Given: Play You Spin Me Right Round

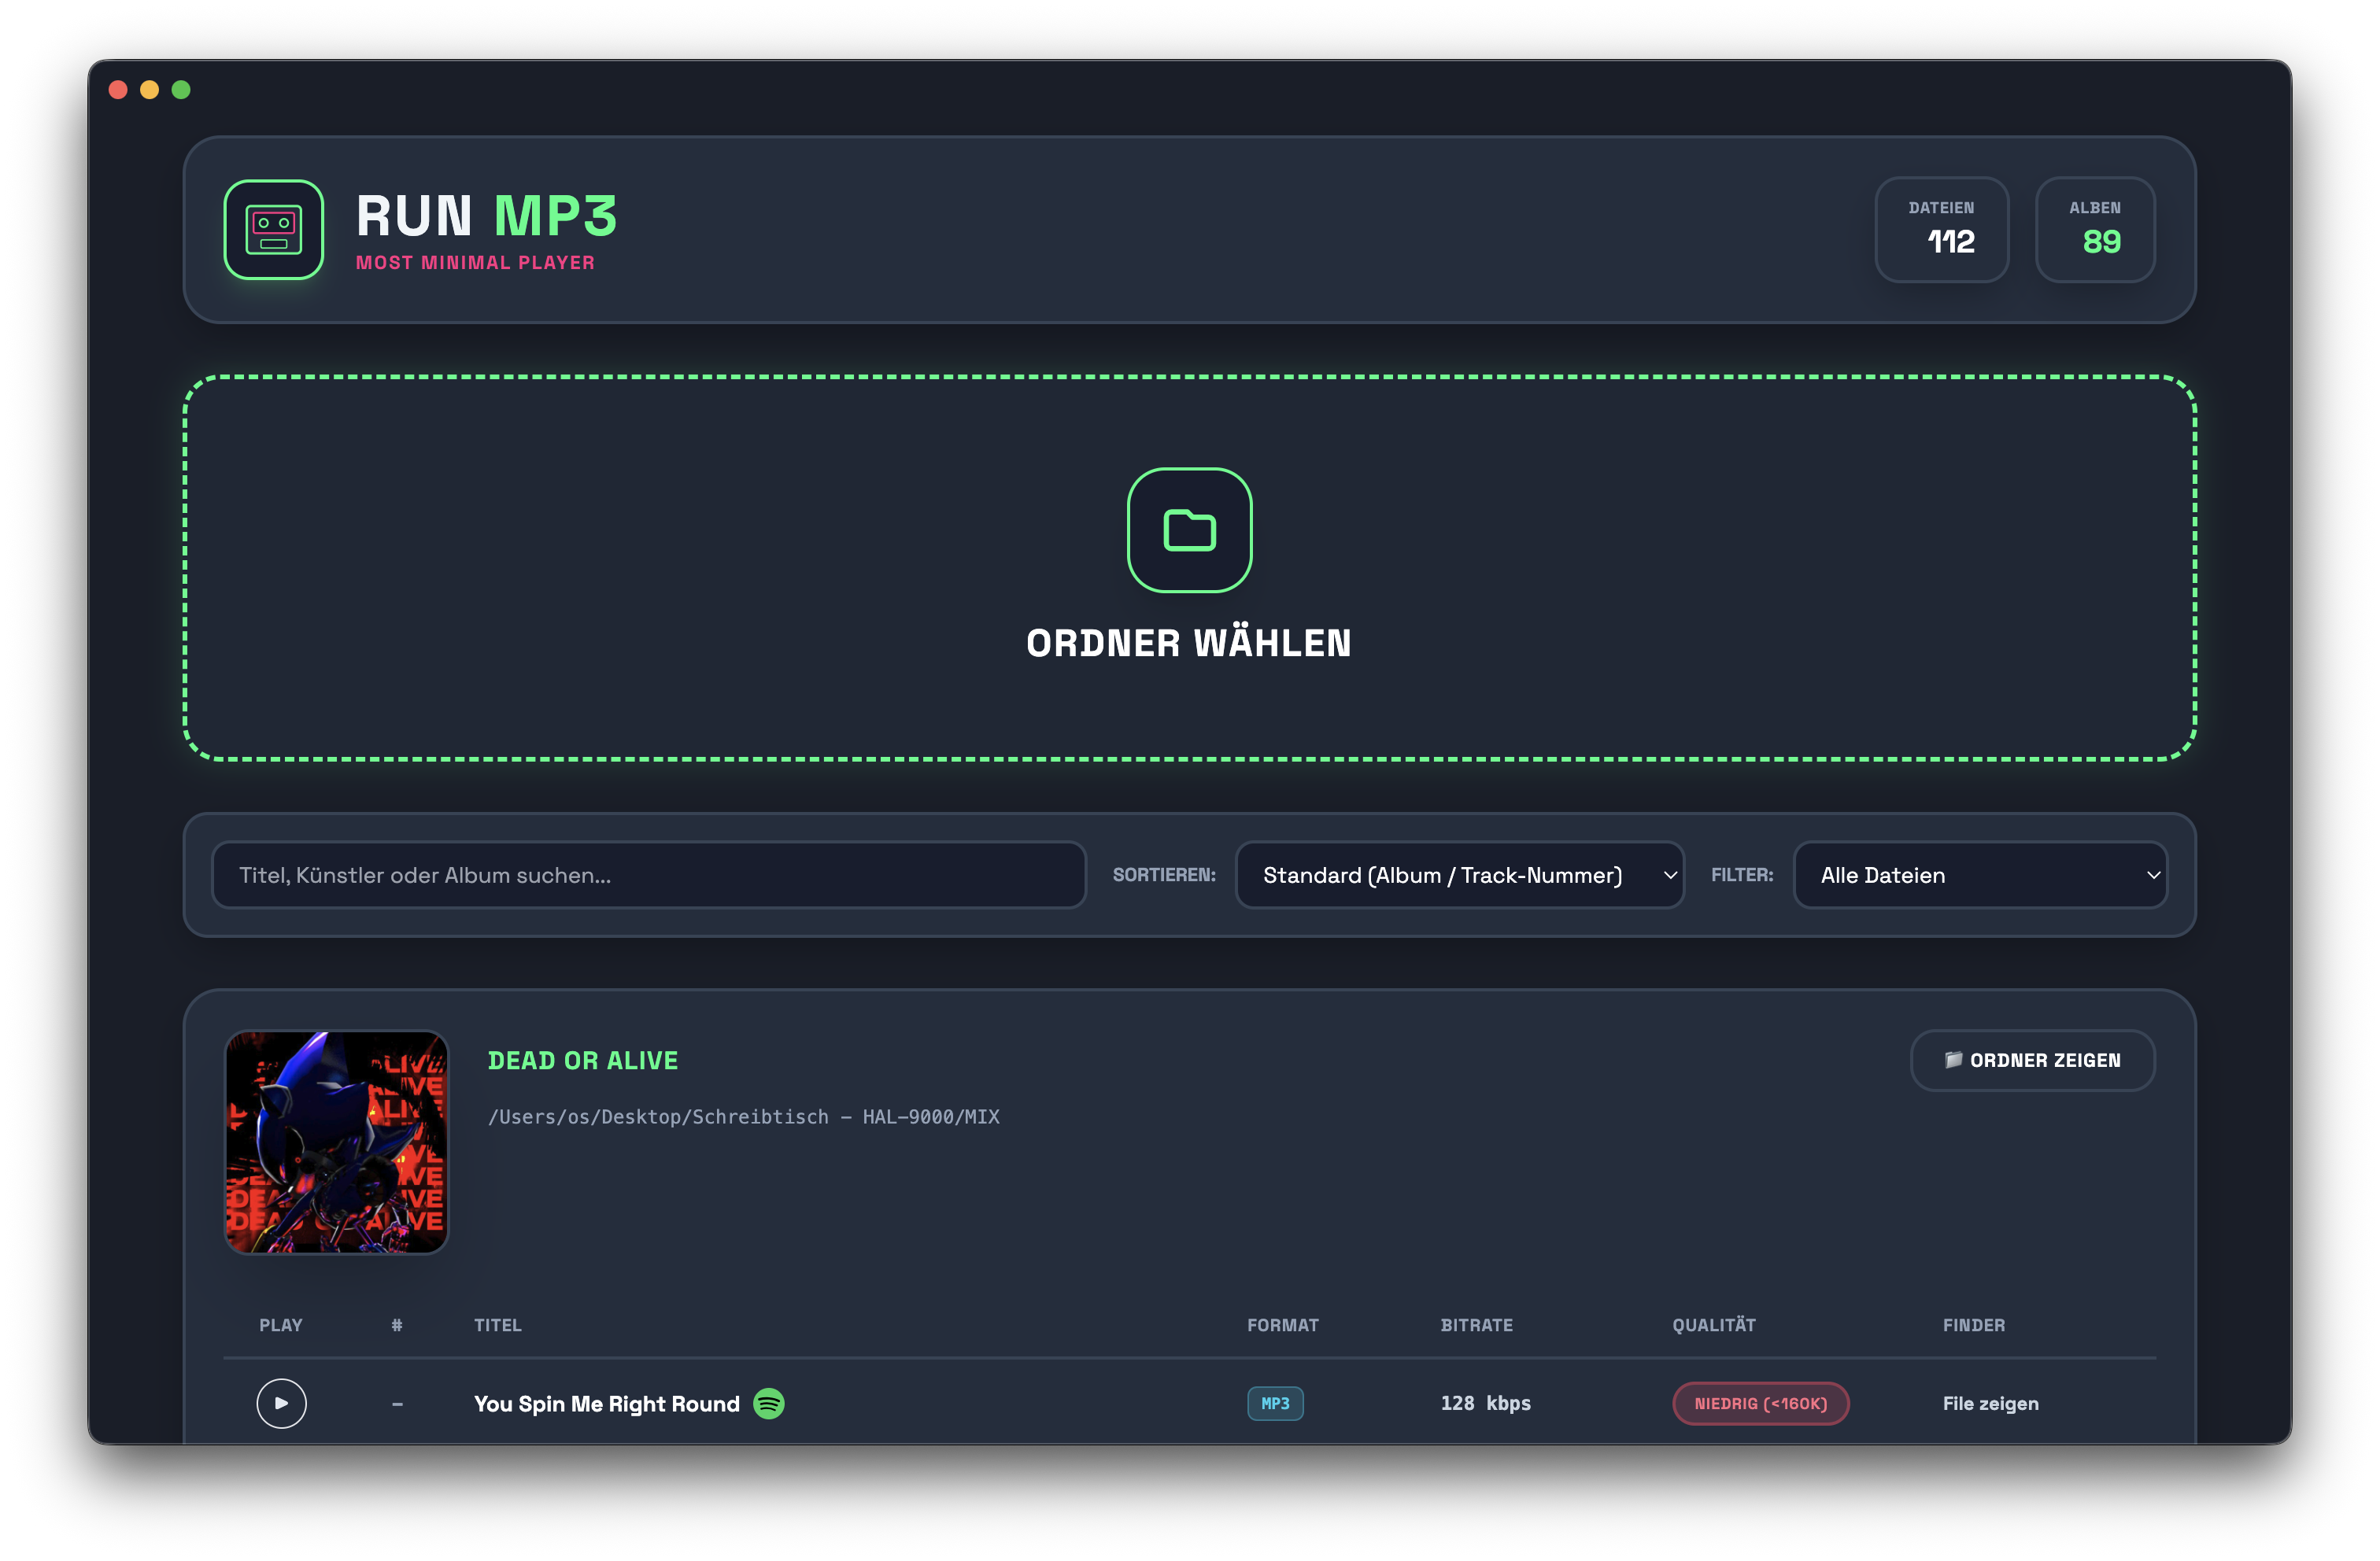Looking at the screenshot, I should click(x=281, y=1403).
